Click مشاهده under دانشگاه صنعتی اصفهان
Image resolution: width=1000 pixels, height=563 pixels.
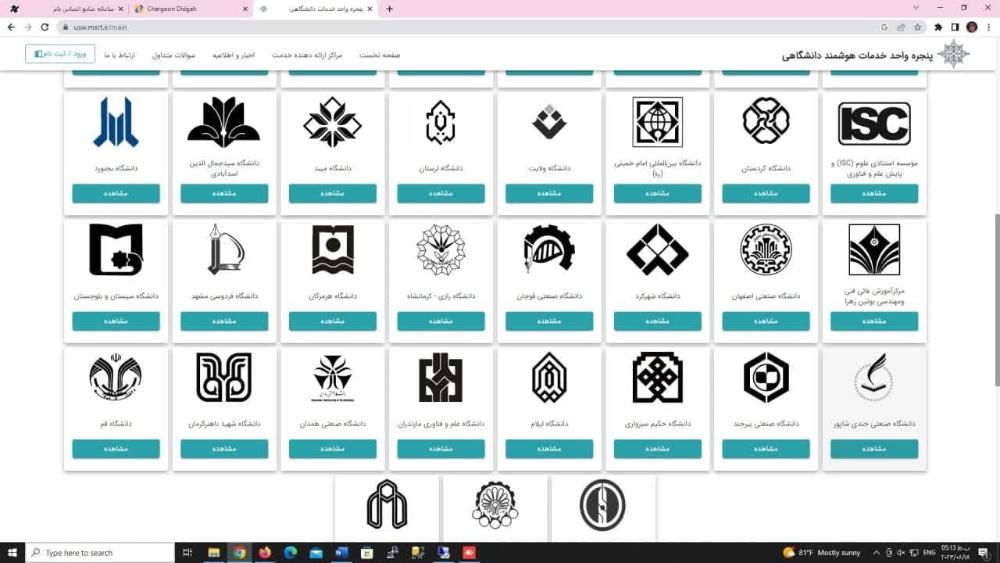click(766, 321)
